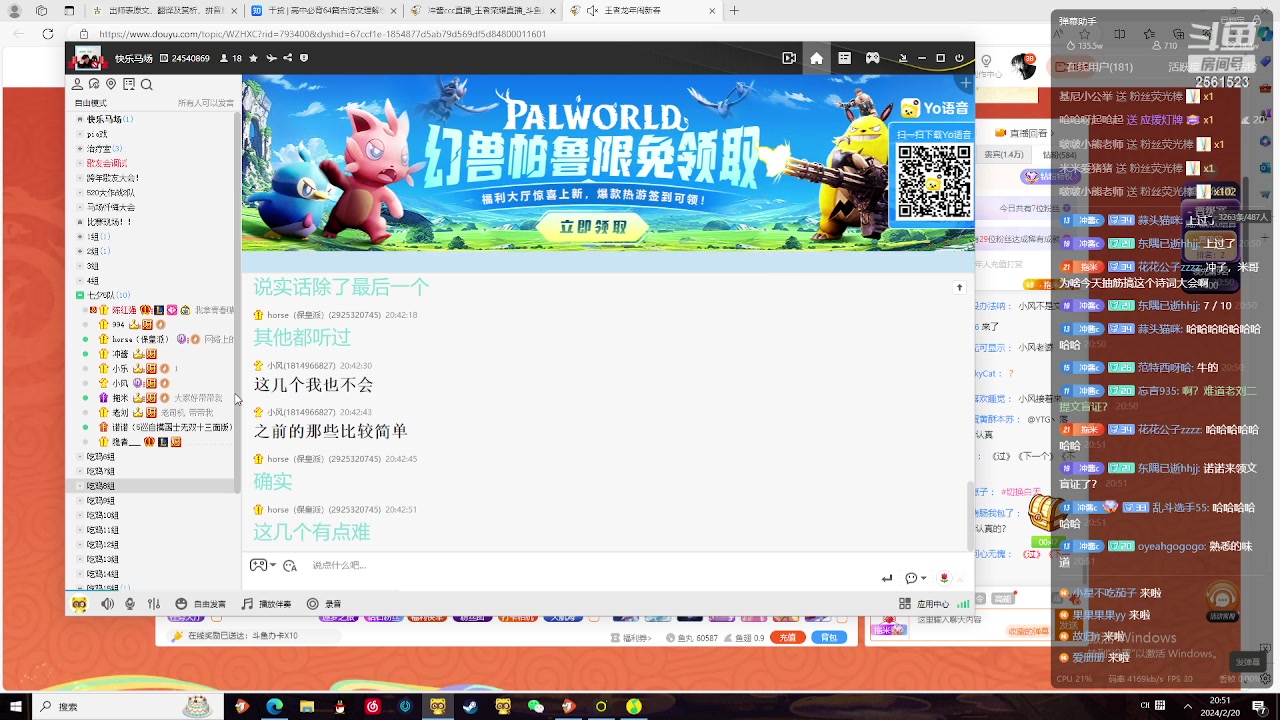
Task: Open the audio mixer sliders icon
Action: point(154,604)
